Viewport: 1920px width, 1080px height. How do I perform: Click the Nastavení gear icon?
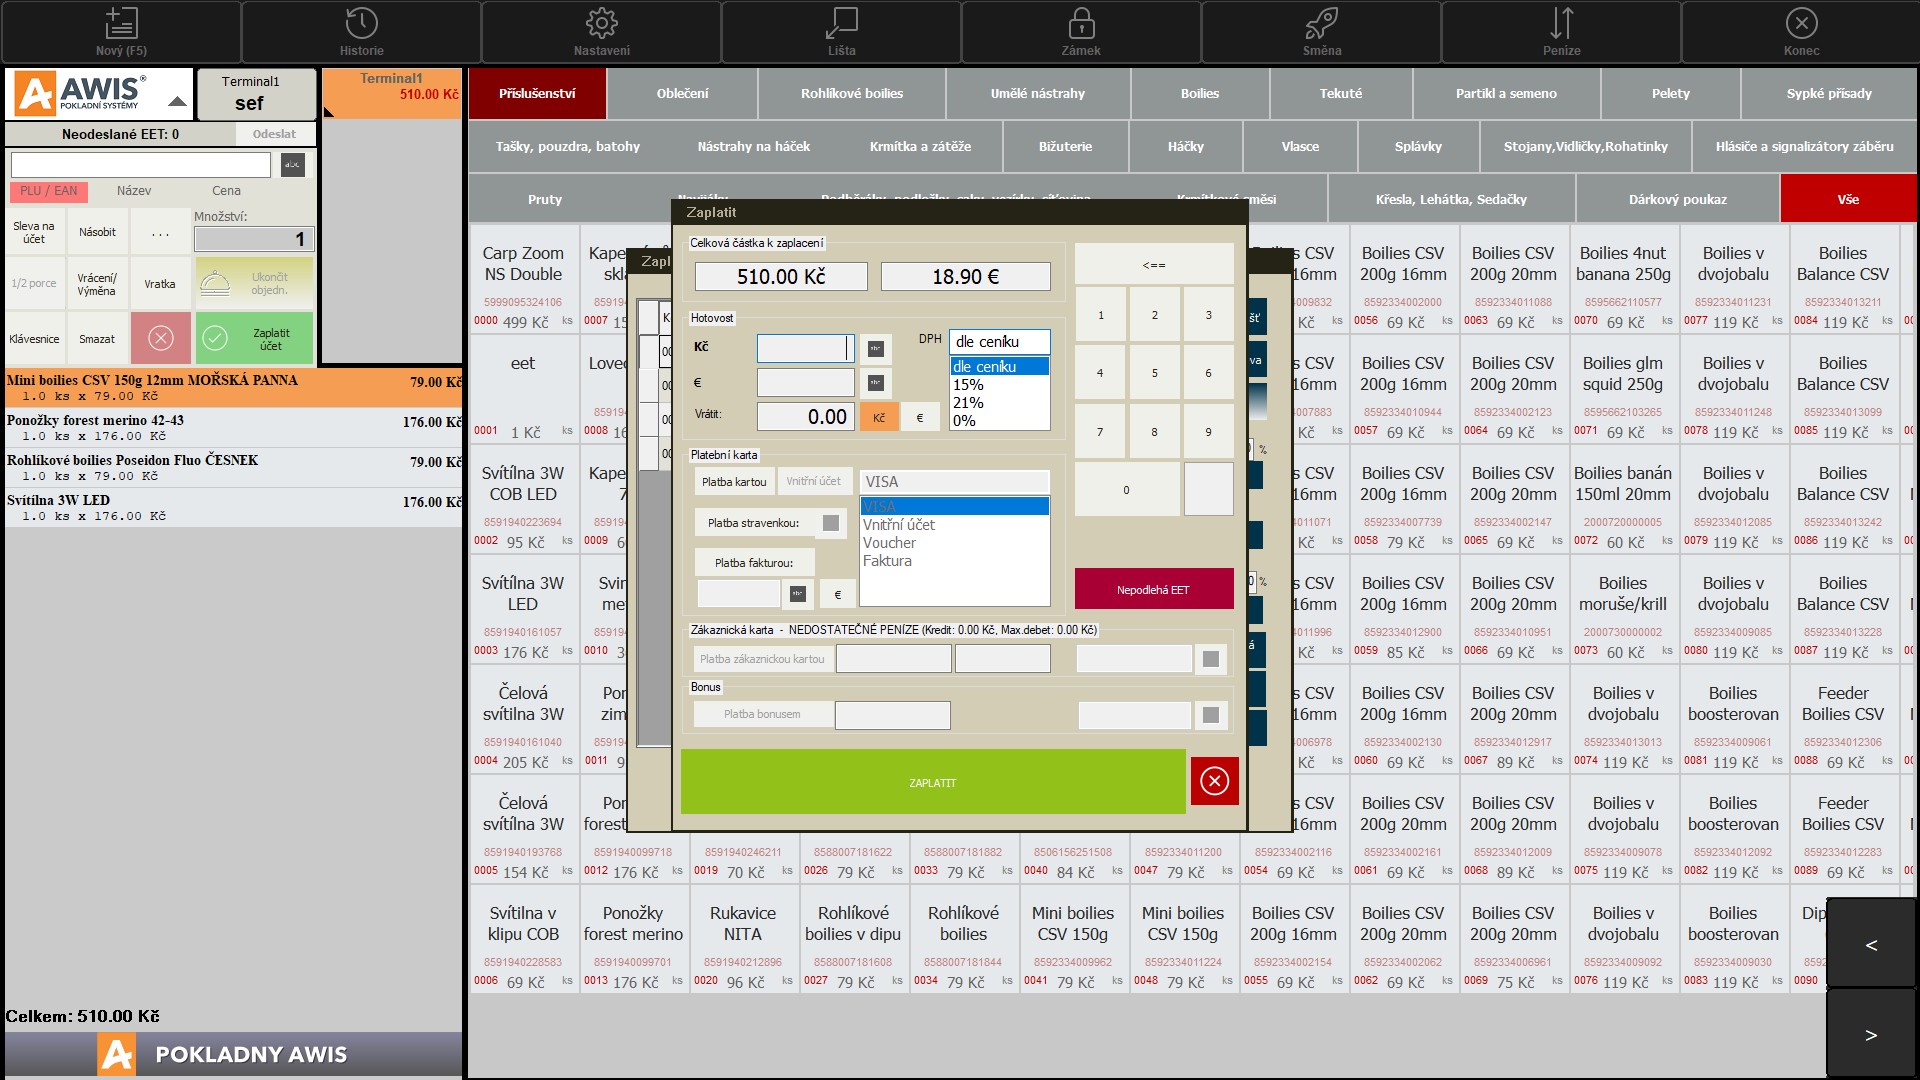point(601,24)
